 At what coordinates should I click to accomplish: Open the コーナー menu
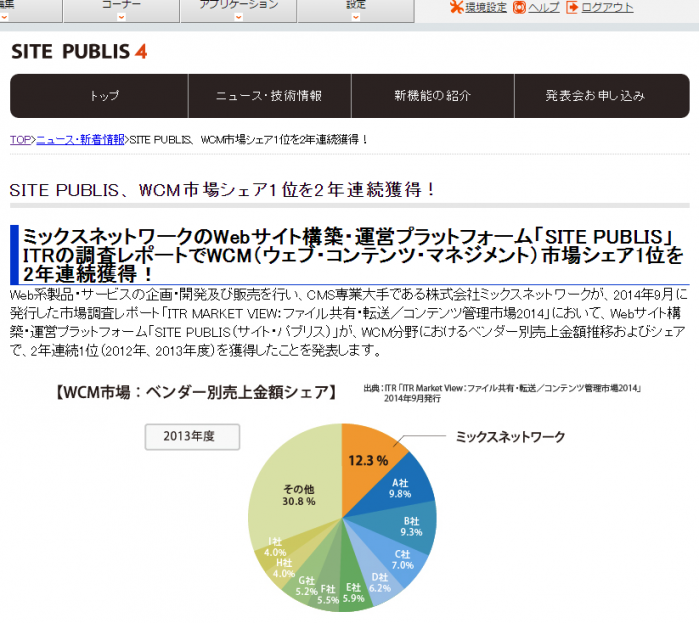point(121,10)
